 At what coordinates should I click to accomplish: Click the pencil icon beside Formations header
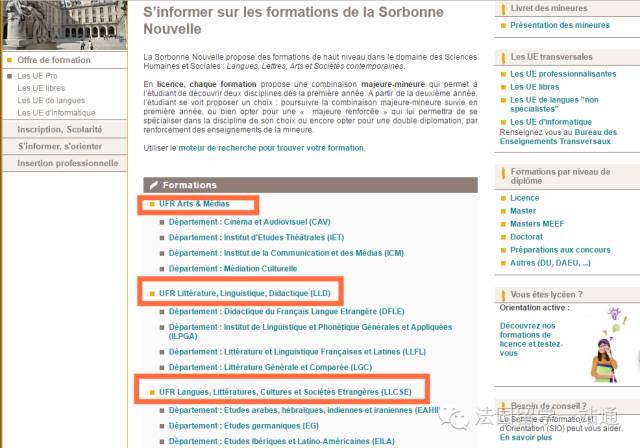(x=153, y=185)
